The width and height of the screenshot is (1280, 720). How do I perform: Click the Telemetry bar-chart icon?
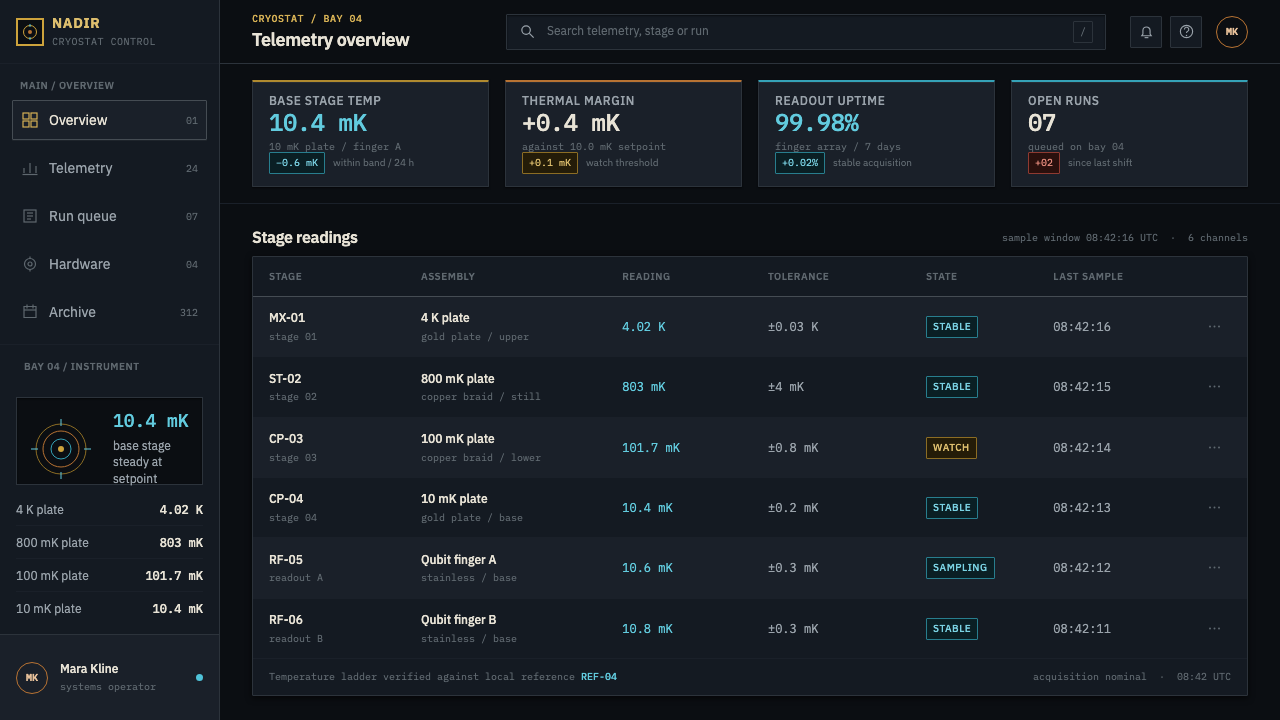point(30,168)
